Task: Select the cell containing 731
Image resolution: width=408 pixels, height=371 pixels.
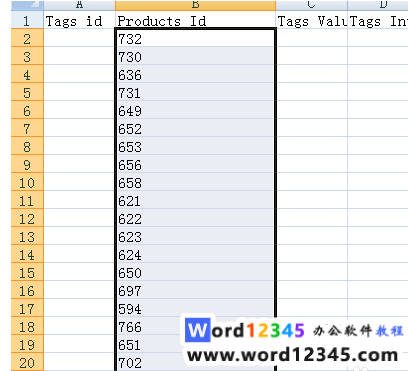Action: 196,92
